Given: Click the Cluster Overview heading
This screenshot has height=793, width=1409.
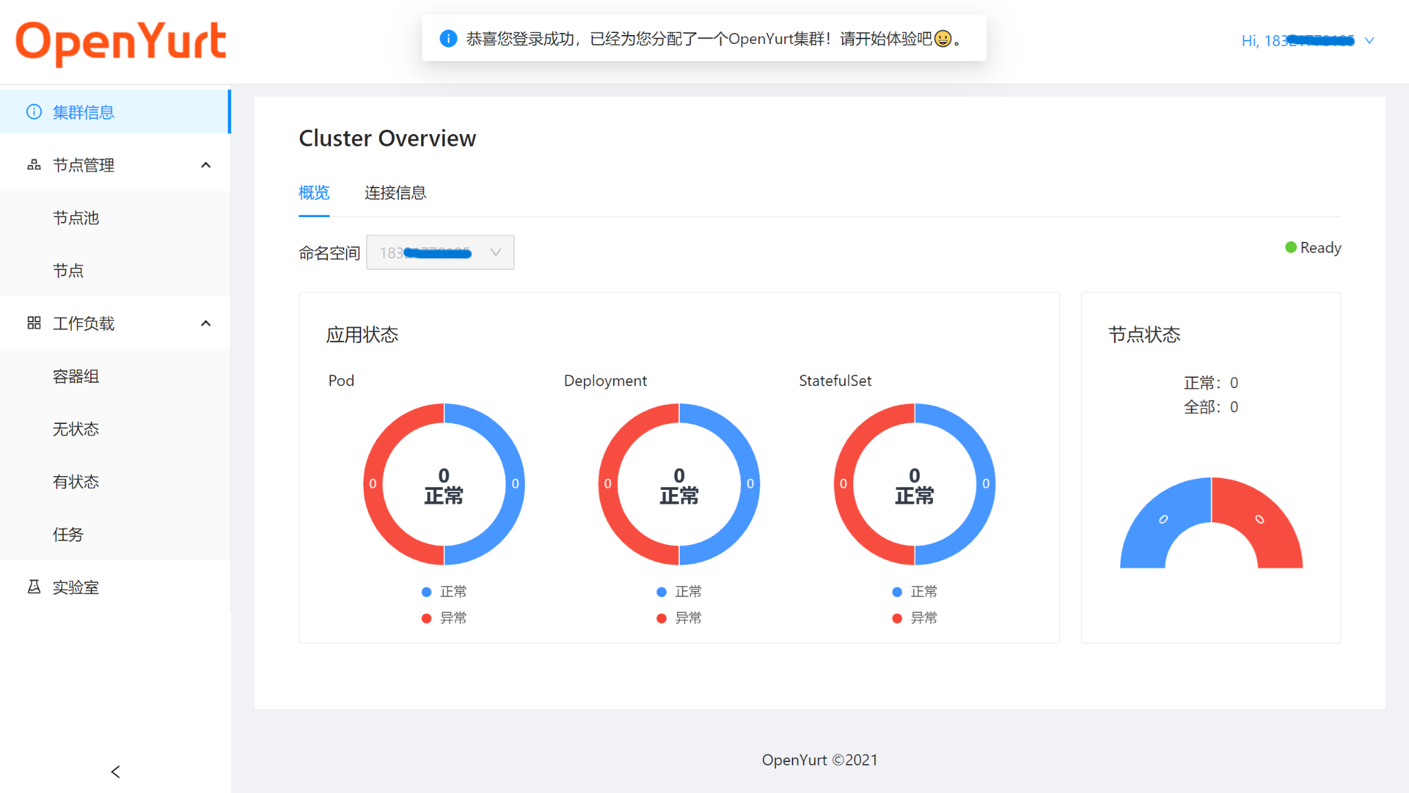Looking at the screenshot, I should pos(387,138).
